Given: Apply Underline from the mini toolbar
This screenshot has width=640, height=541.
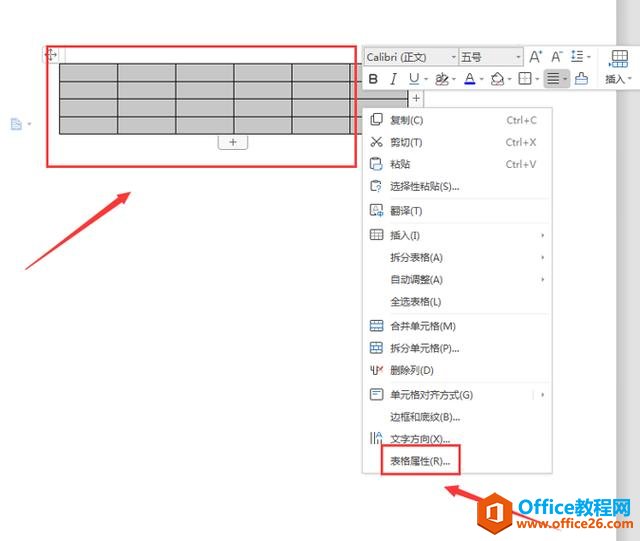Looking at the screenshot, I should coord(414,78).
